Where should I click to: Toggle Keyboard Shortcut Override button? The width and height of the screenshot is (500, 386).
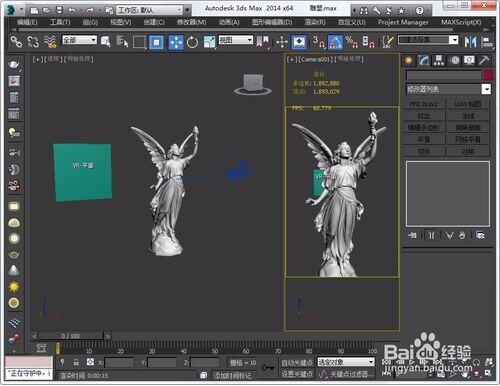point(299,42)
